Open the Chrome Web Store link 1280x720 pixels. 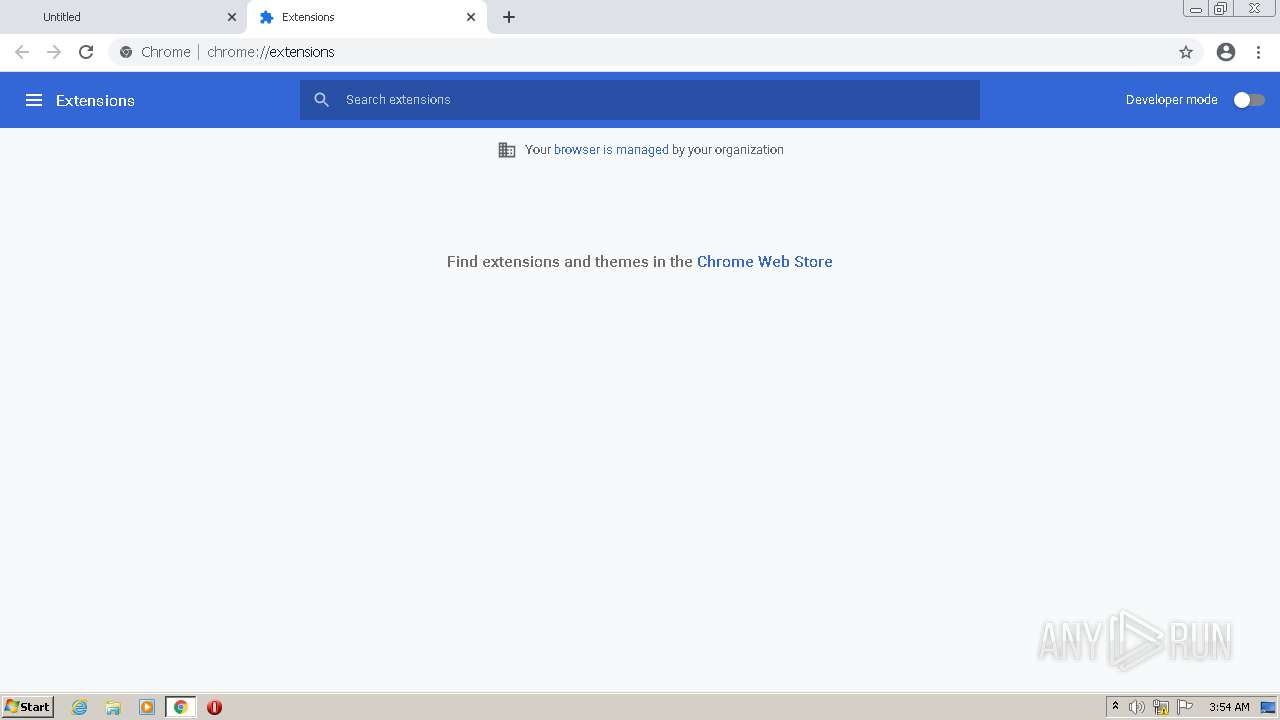click(x=764, y=261)
